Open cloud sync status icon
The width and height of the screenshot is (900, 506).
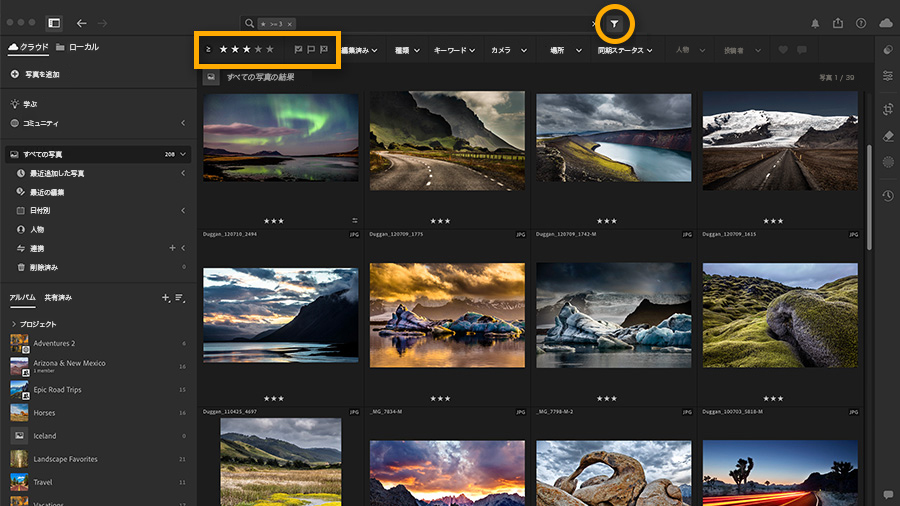pos(886,23)
